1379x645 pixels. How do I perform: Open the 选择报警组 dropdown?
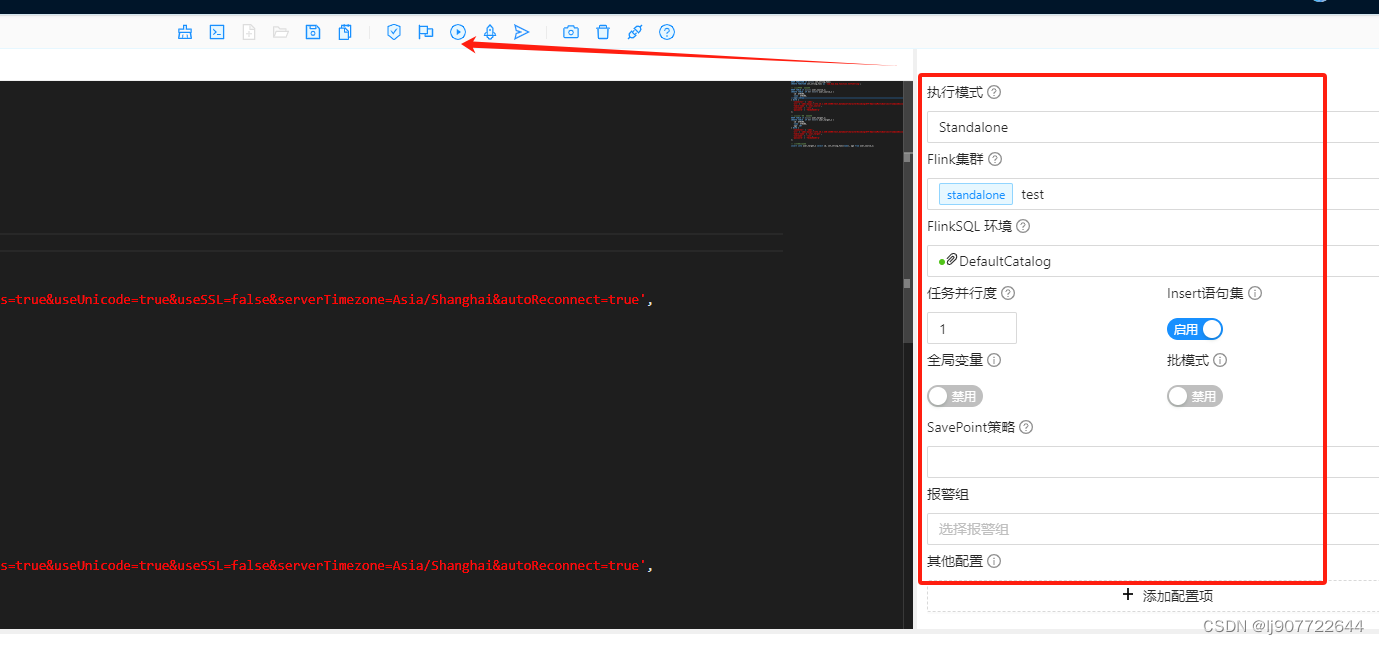[1153, 529]
